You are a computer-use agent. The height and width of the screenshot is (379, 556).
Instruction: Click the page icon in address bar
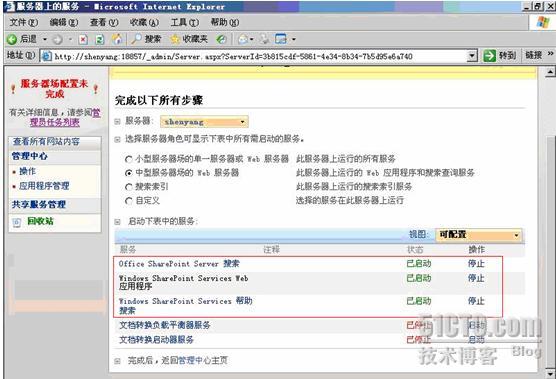(x=46, y=56)
